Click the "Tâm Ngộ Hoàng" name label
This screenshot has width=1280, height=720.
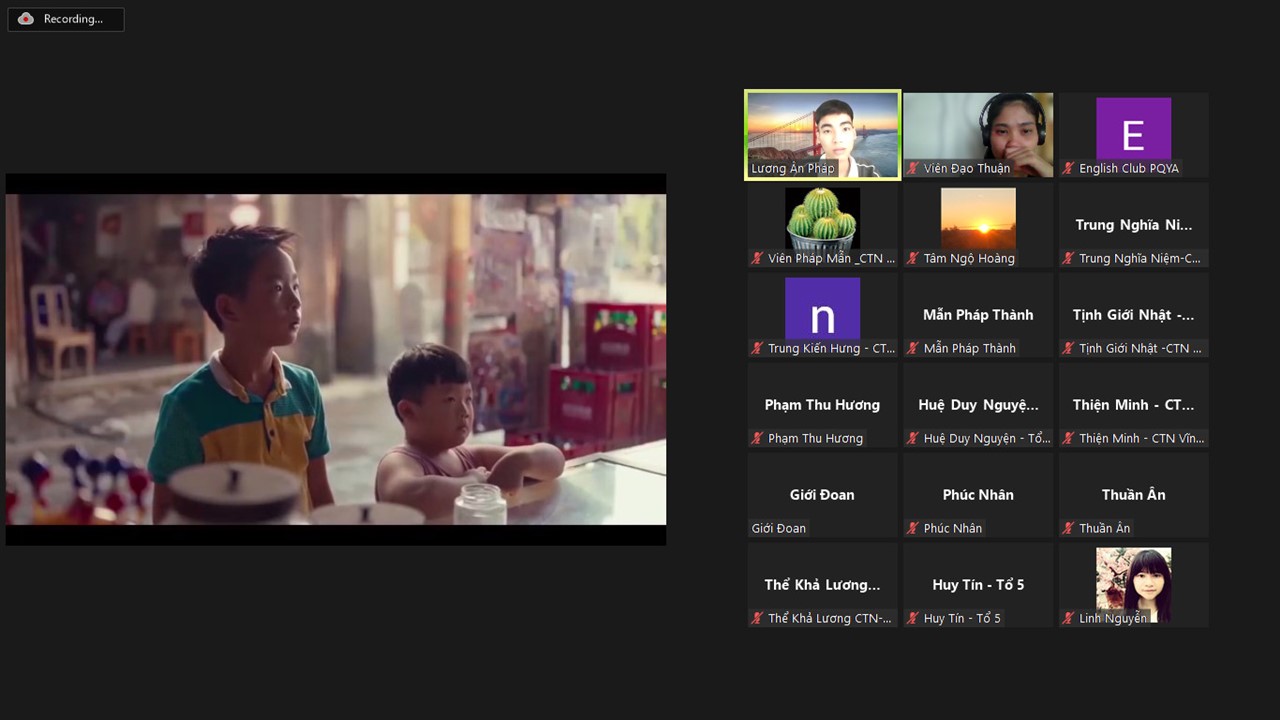point(969,259)
